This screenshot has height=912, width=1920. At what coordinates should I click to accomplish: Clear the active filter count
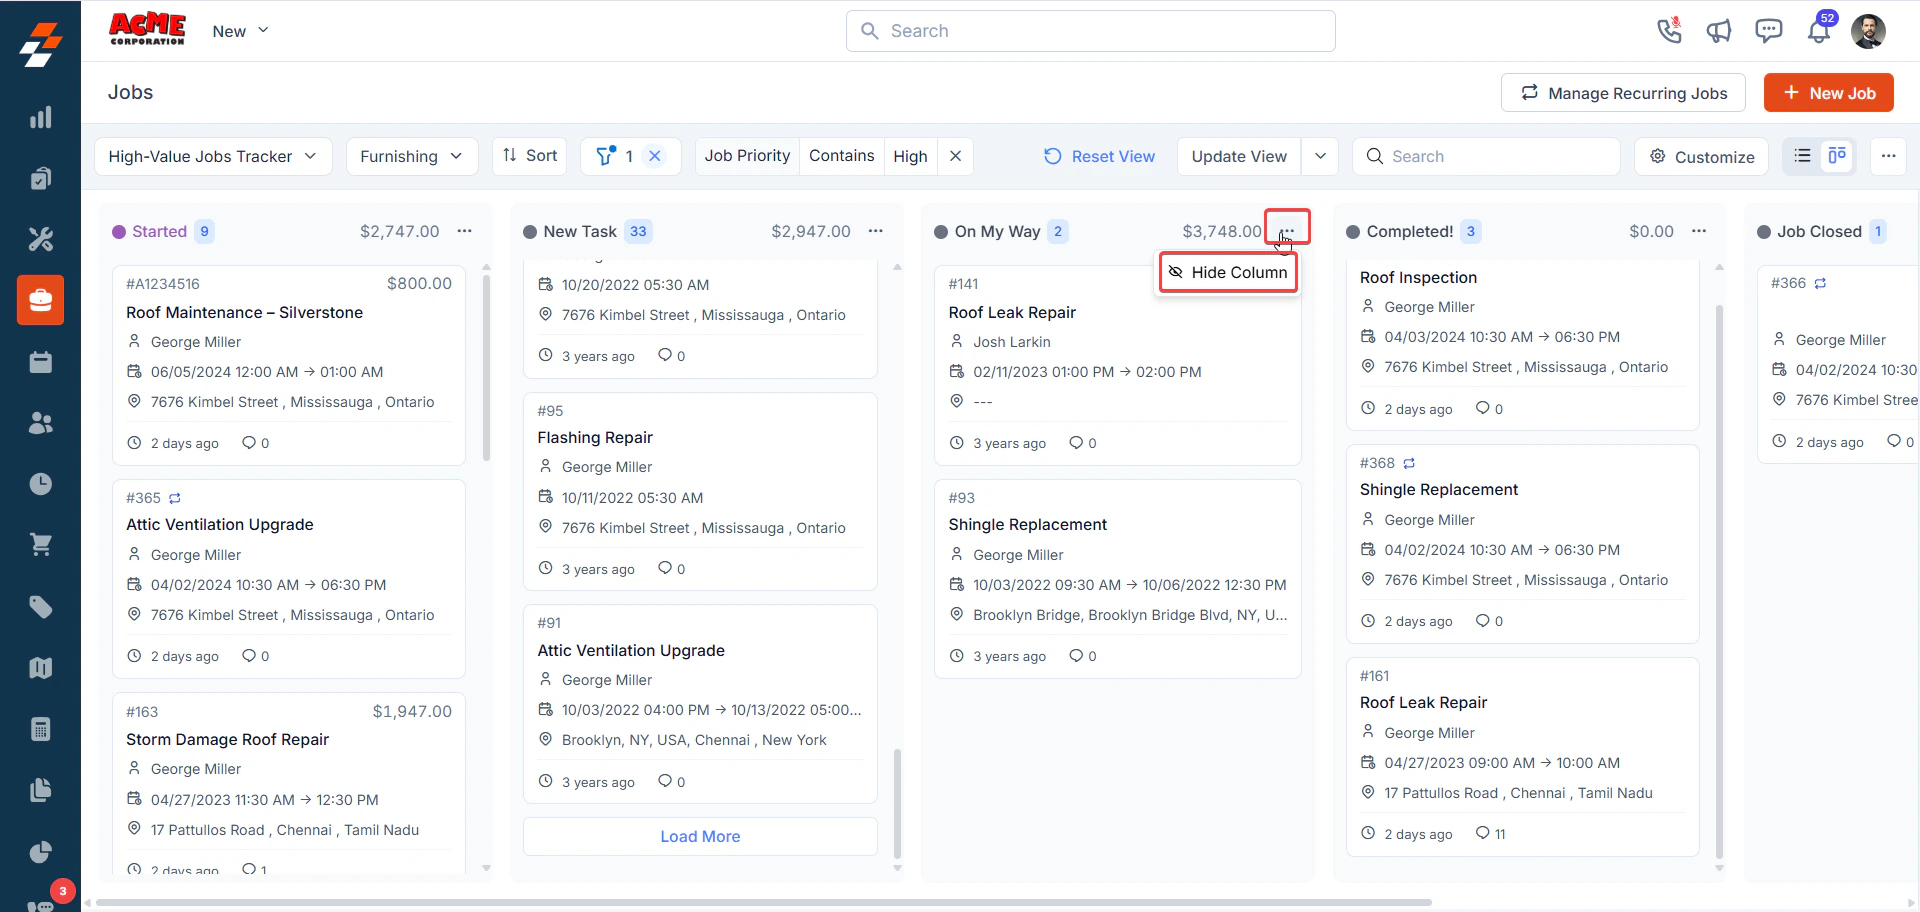[x=655, y=156]
